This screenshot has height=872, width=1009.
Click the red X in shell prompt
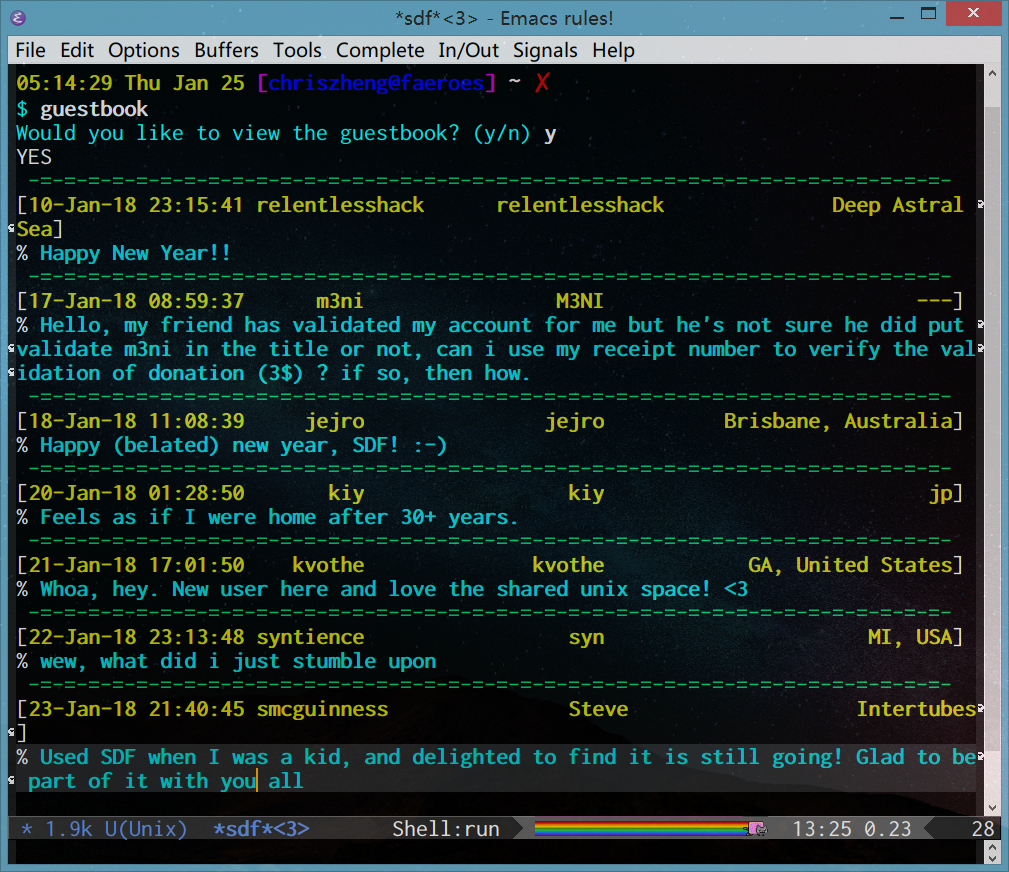[x=542, y=83]
